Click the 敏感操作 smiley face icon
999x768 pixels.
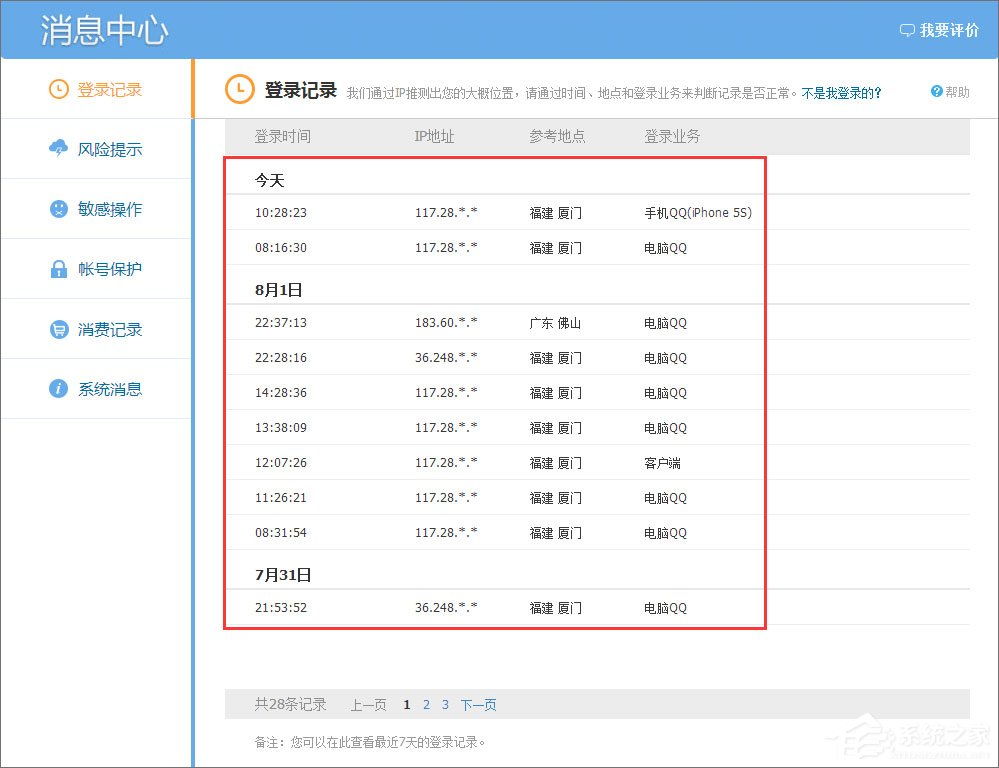(60, 209)
